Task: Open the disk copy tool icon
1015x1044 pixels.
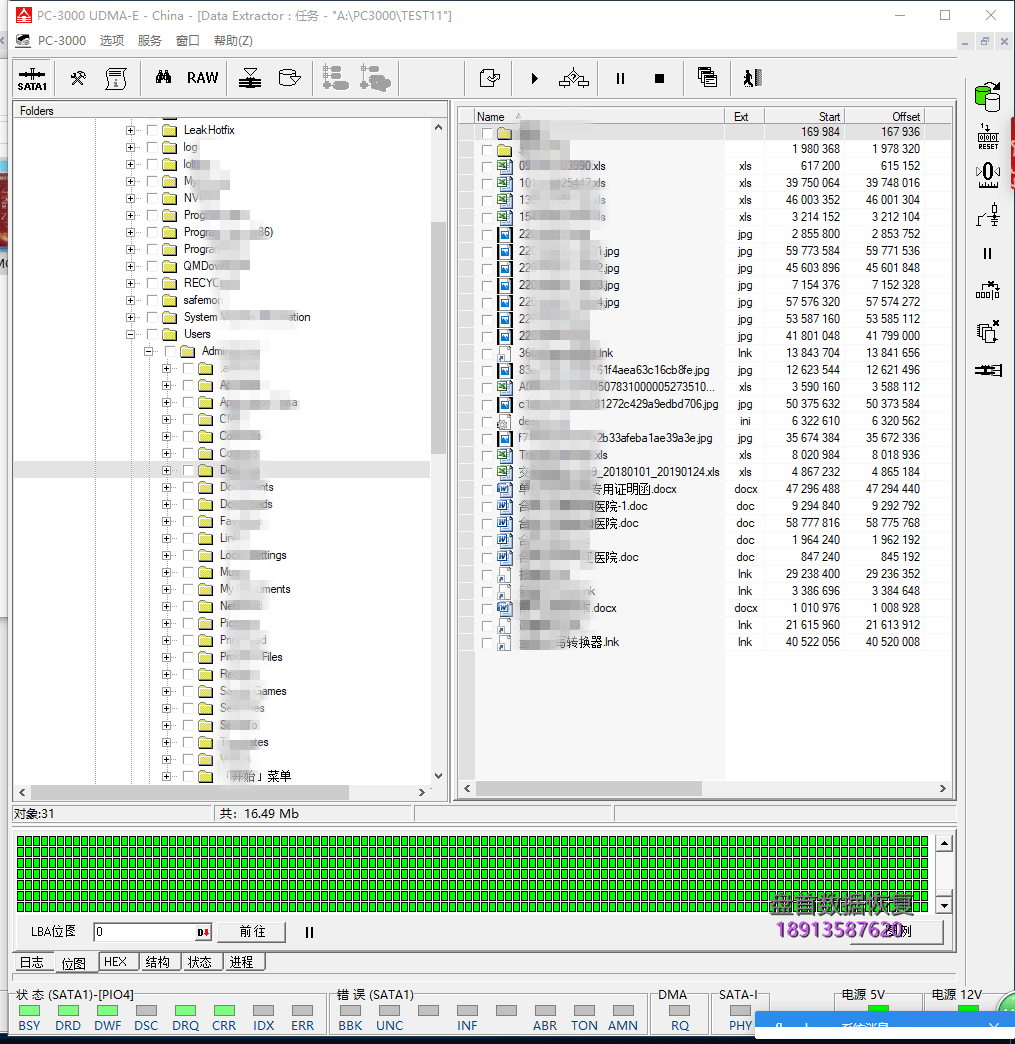Action: click(x=289, y=79)
